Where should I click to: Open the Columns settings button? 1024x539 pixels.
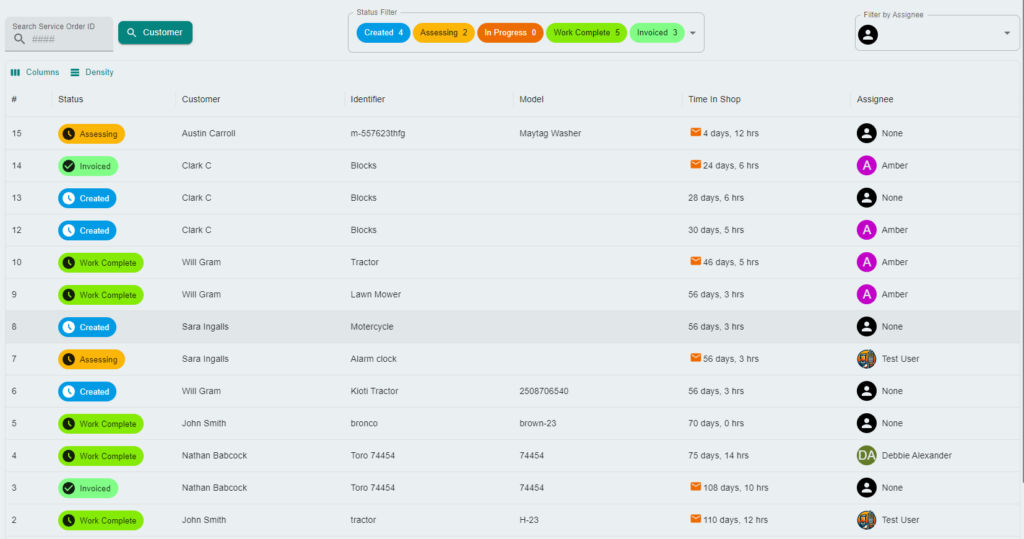click(x=35, y=72)
